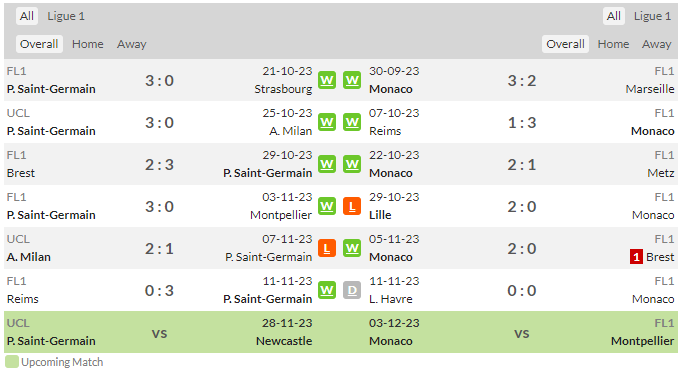682x383 pixels.
Task: Switch to right-side Ligue 1 filter
Action: tap(652, 16)
